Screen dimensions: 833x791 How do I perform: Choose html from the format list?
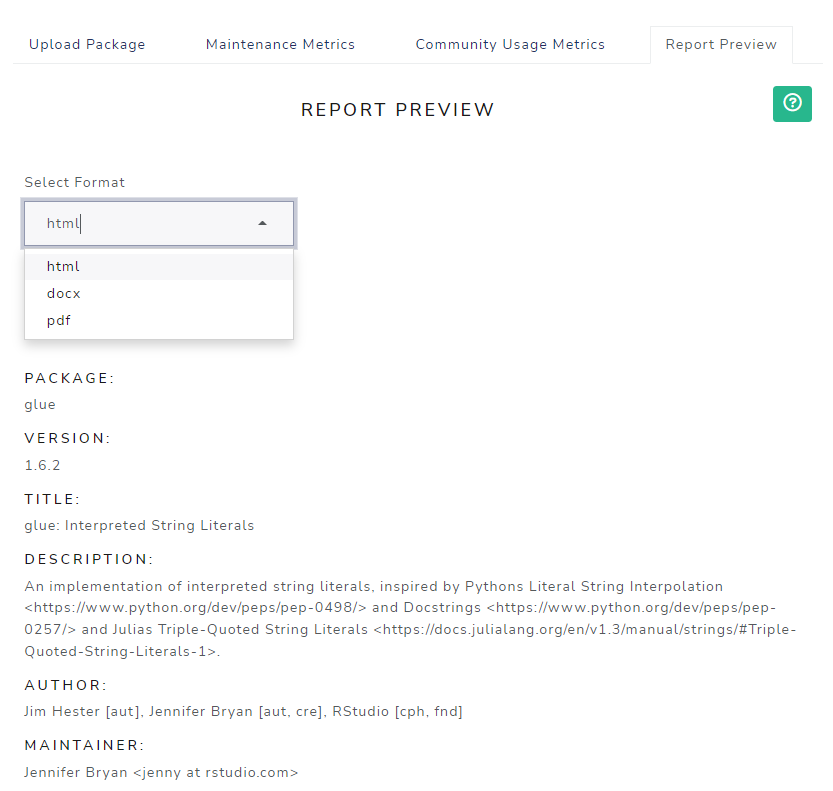coord(63,267)
